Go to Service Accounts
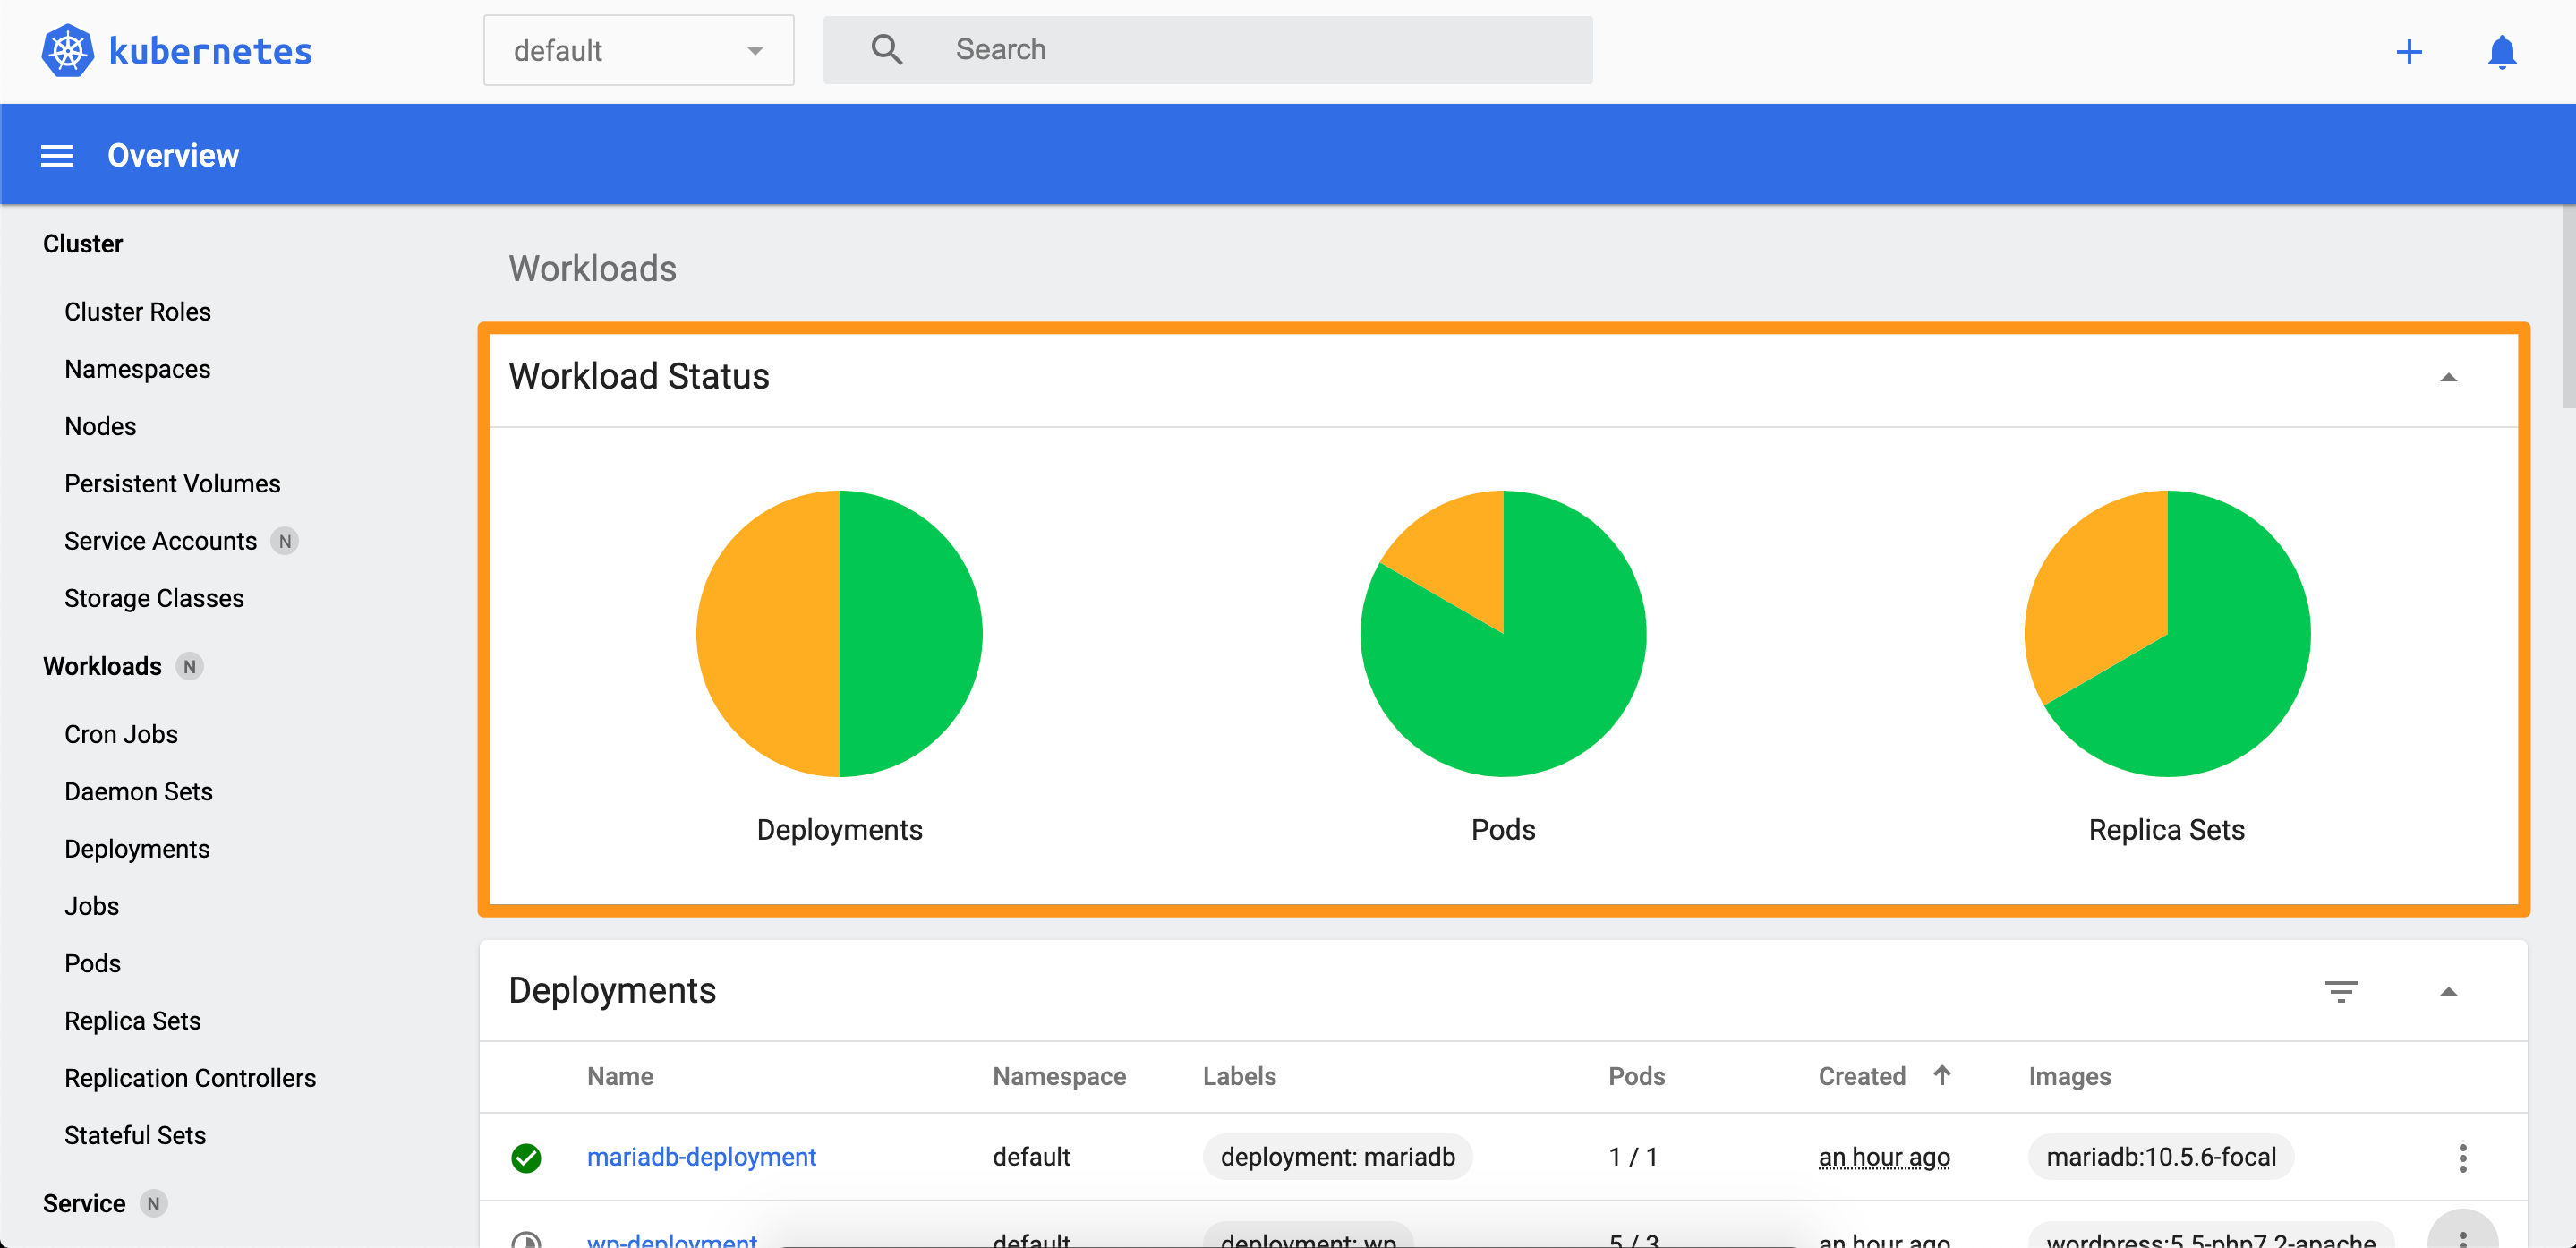This screenshot has height=1248, width=2576. (160, 541)
